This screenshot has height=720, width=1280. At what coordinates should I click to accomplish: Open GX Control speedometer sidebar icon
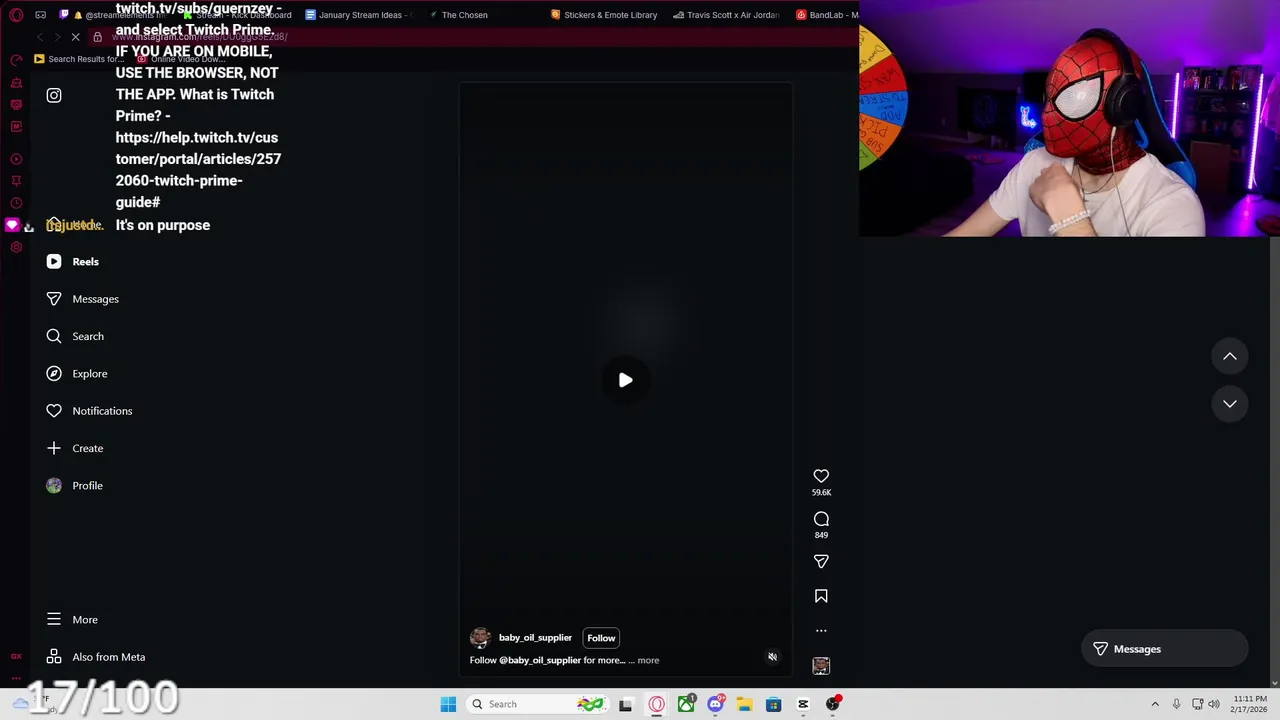[x=16, y=60]
